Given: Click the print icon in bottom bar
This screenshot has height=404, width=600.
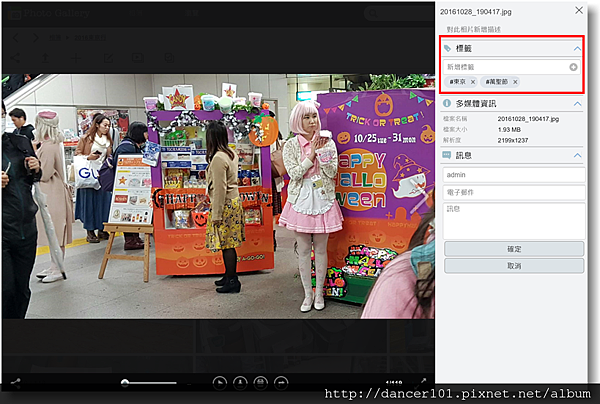Looking at the screenshot, I should coord(261,383).
